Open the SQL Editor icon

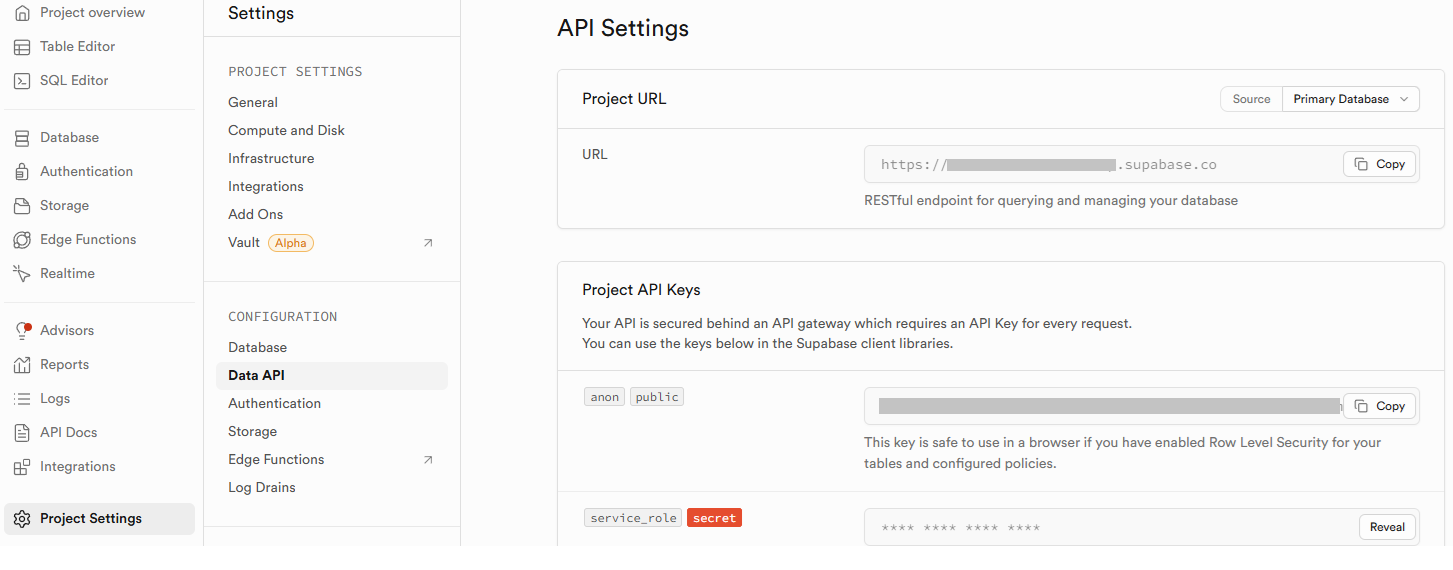click(x=22, y=81)
